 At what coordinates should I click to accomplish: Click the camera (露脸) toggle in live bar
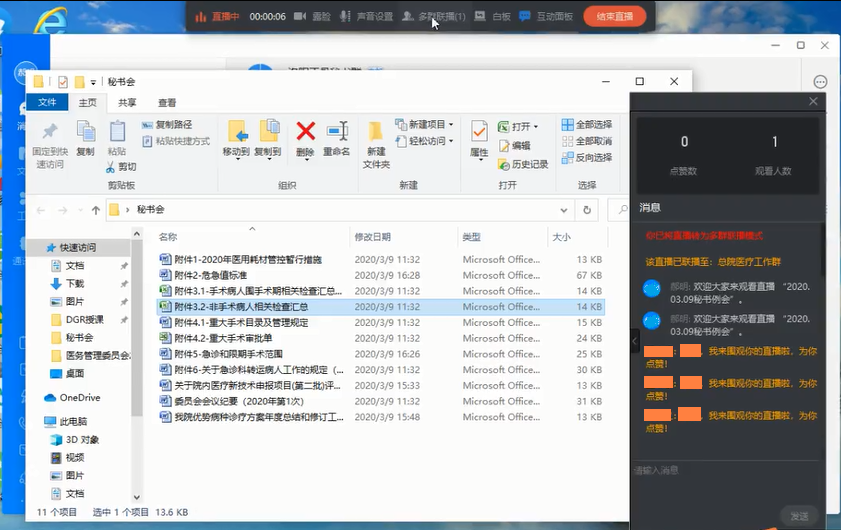click(312, 17)
